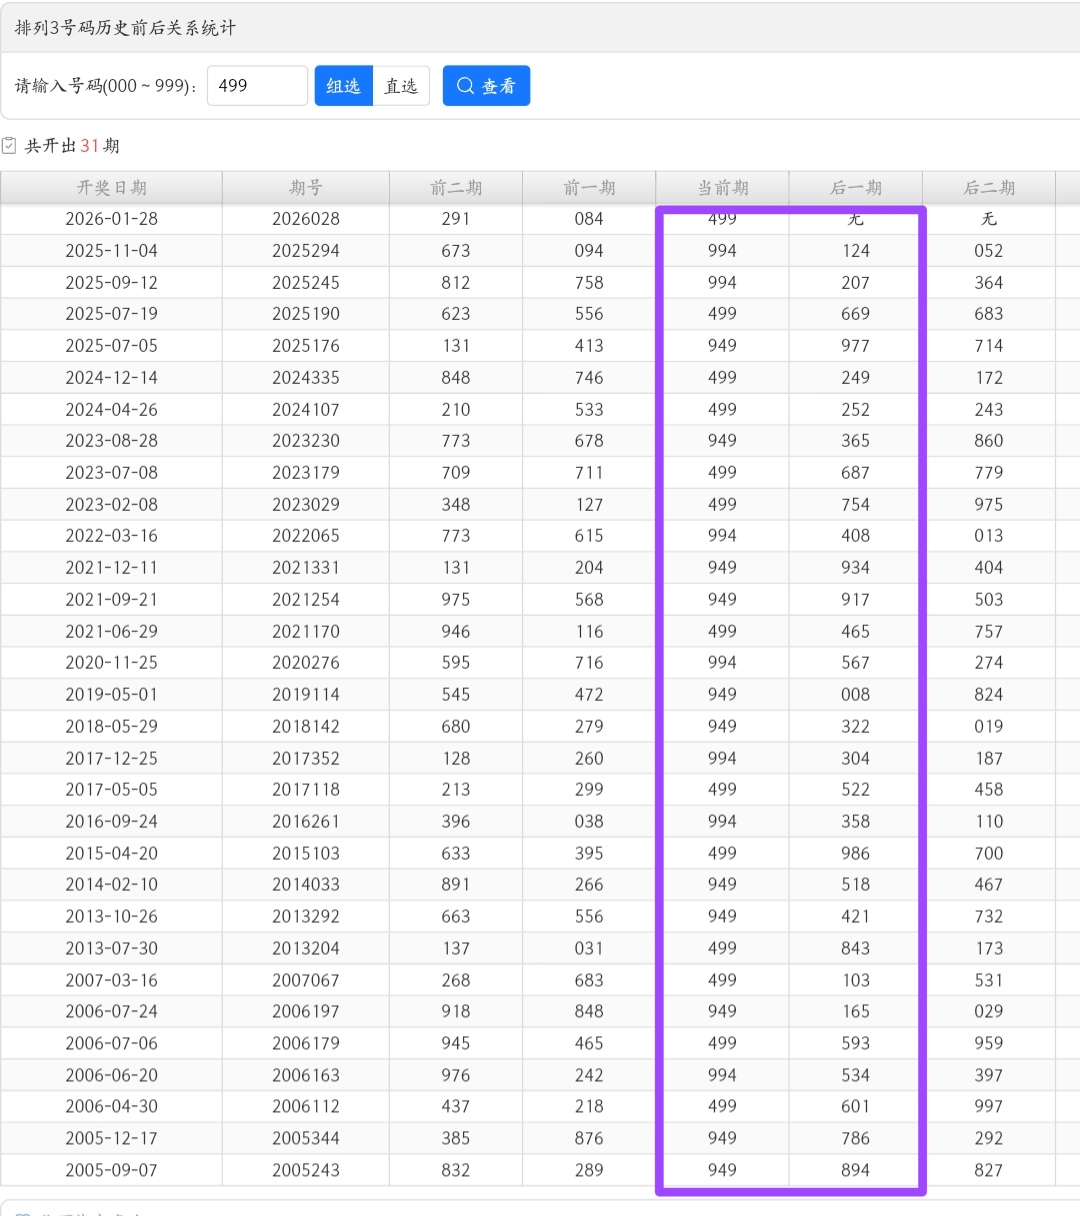Viewport: 1080px width, 1216px height.
Task: Click the 前二期 column header
Action: [x=456, y=188]
